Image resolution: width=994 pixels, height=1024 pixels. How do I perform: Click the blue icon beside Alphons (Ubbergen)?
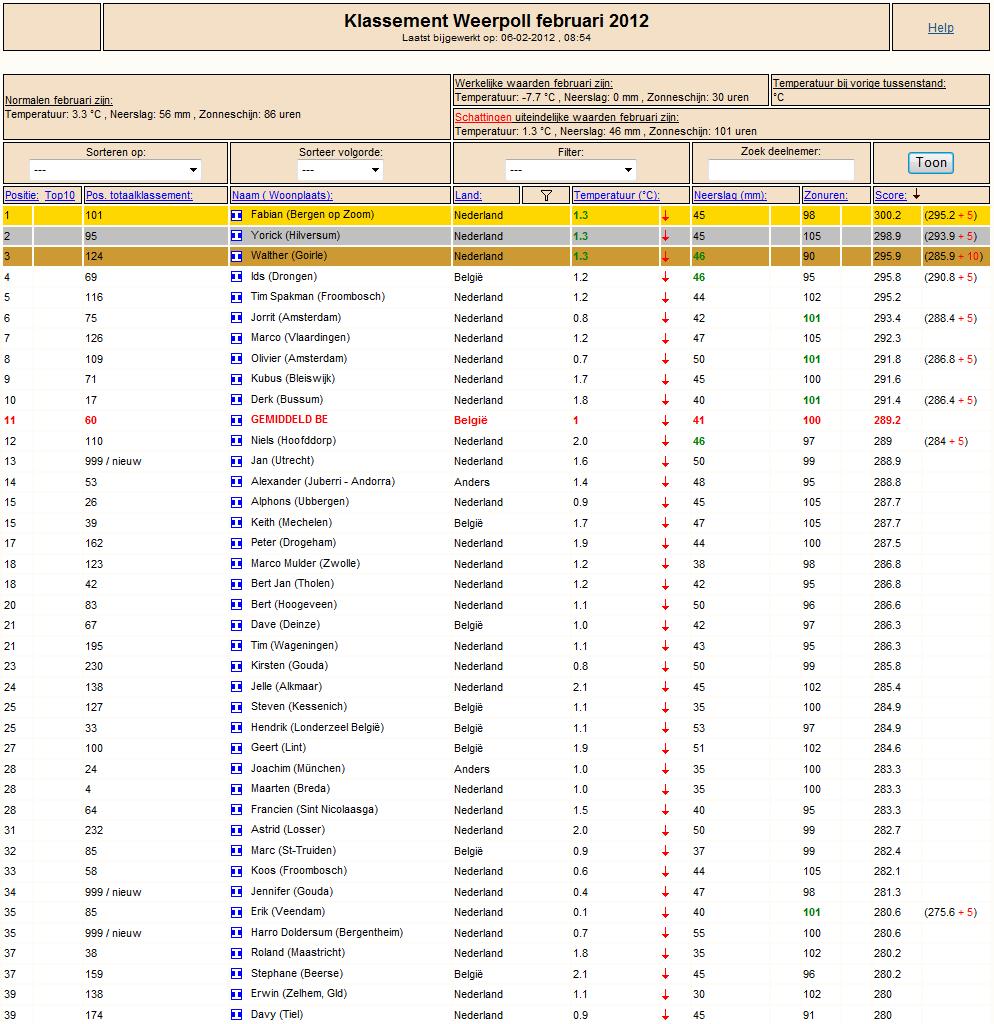(236, 502)
